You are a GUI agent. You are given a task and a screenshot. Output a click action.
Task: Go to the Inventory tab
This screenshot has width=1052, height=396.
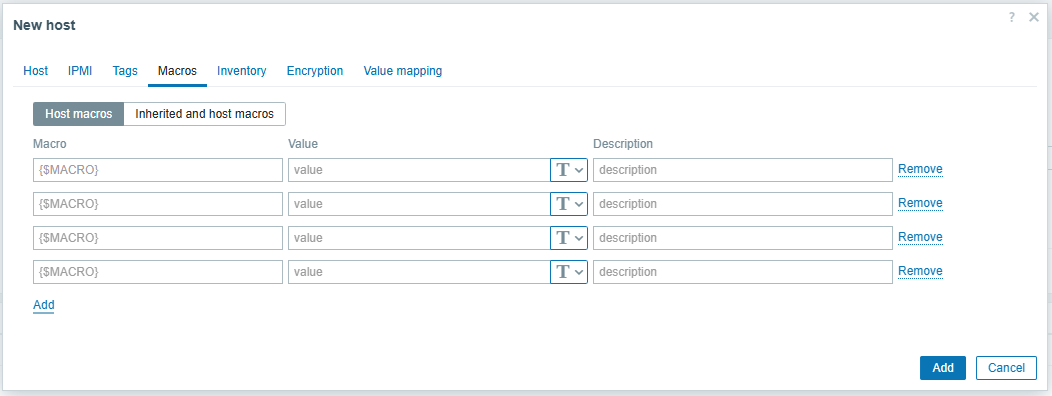(x=242, y=70)
